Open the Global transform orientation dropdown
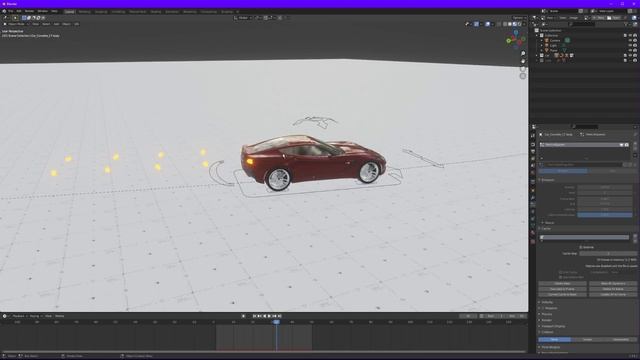The height and width of the screenshot is (360, 640). [243, 18]
